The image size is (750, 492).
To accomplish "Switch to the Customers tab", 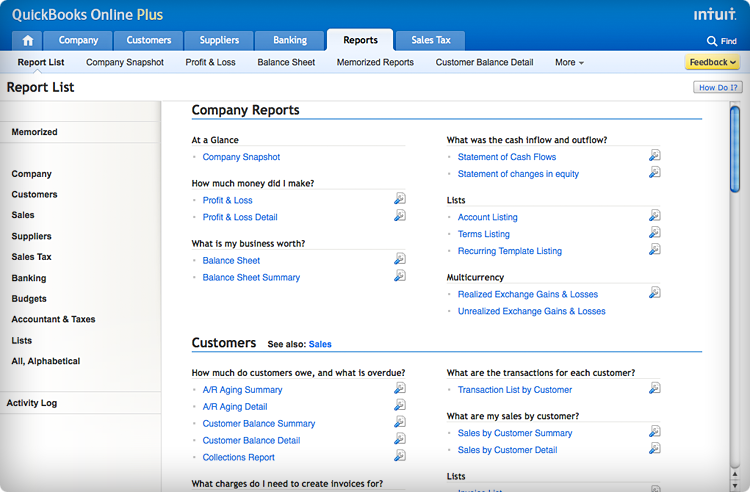I will tap(148, 41).
